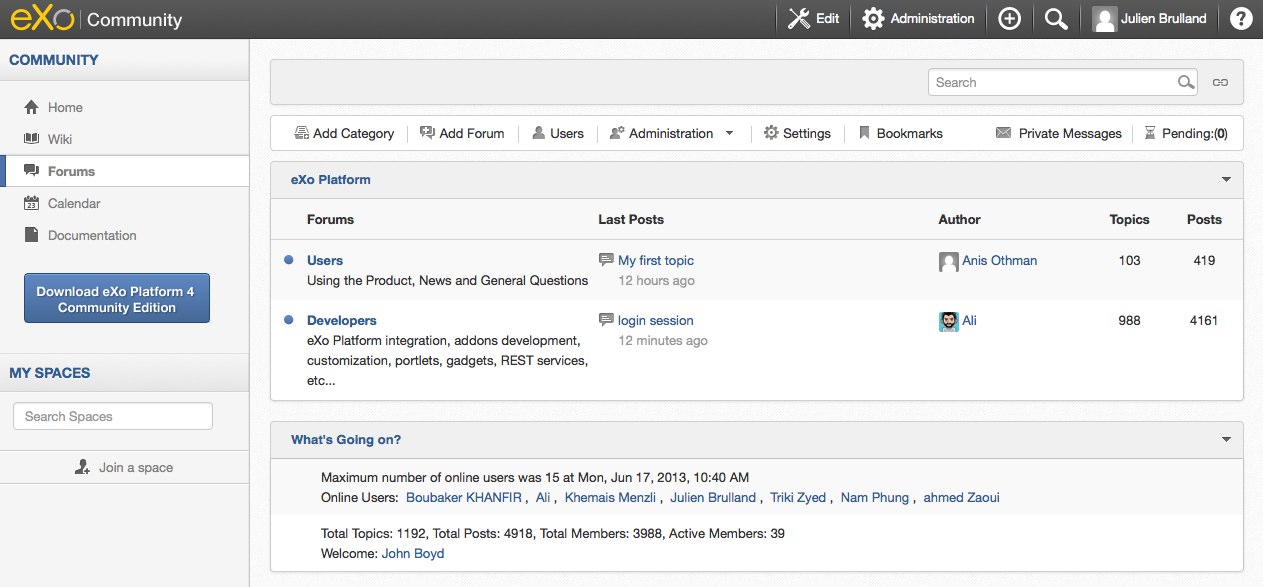Collapse the eXo Platform category

1226,180
